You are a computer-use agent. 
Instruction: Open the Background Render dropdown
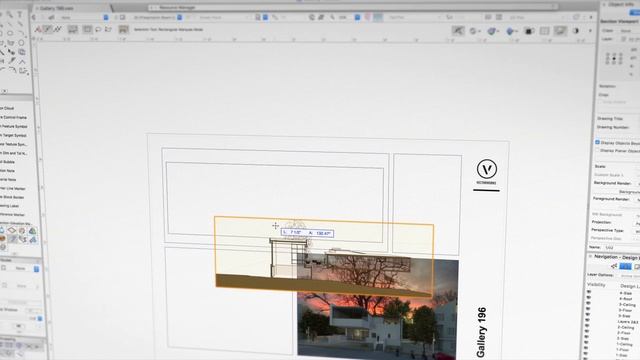click(x=638, y=183)
